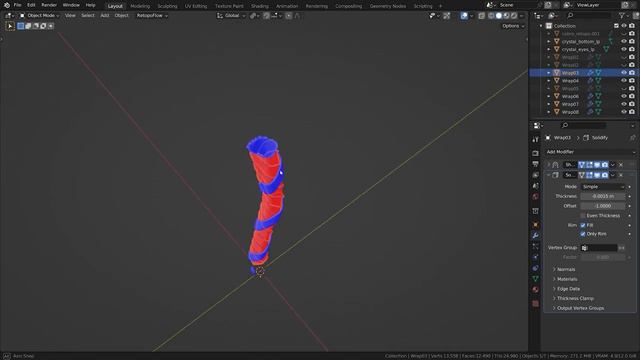Uncheck the Only Rim checkbox
The width and height of the screenshot is (640, 360).
[x=583, y=234]
